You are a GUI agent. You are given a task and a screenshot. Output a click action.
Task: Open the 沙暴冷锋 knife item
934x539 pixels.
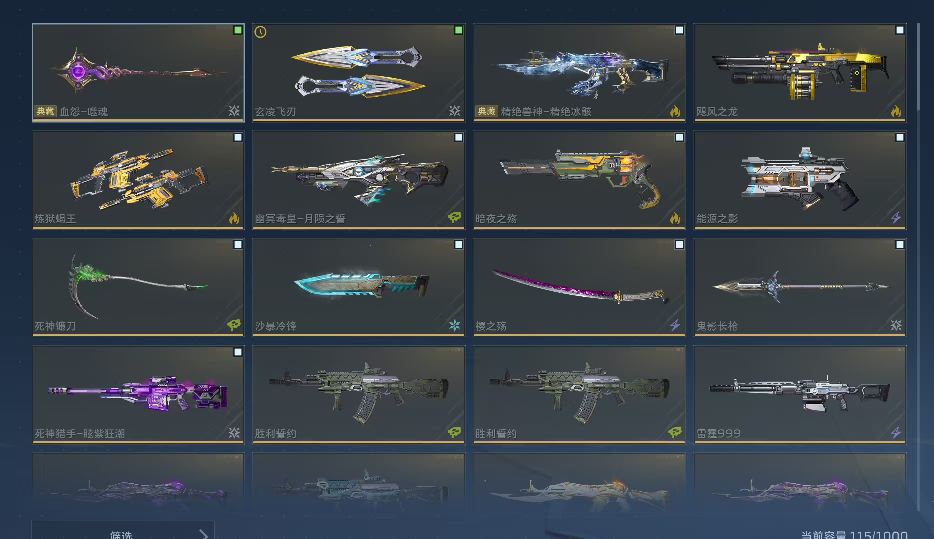pos(359,287)
